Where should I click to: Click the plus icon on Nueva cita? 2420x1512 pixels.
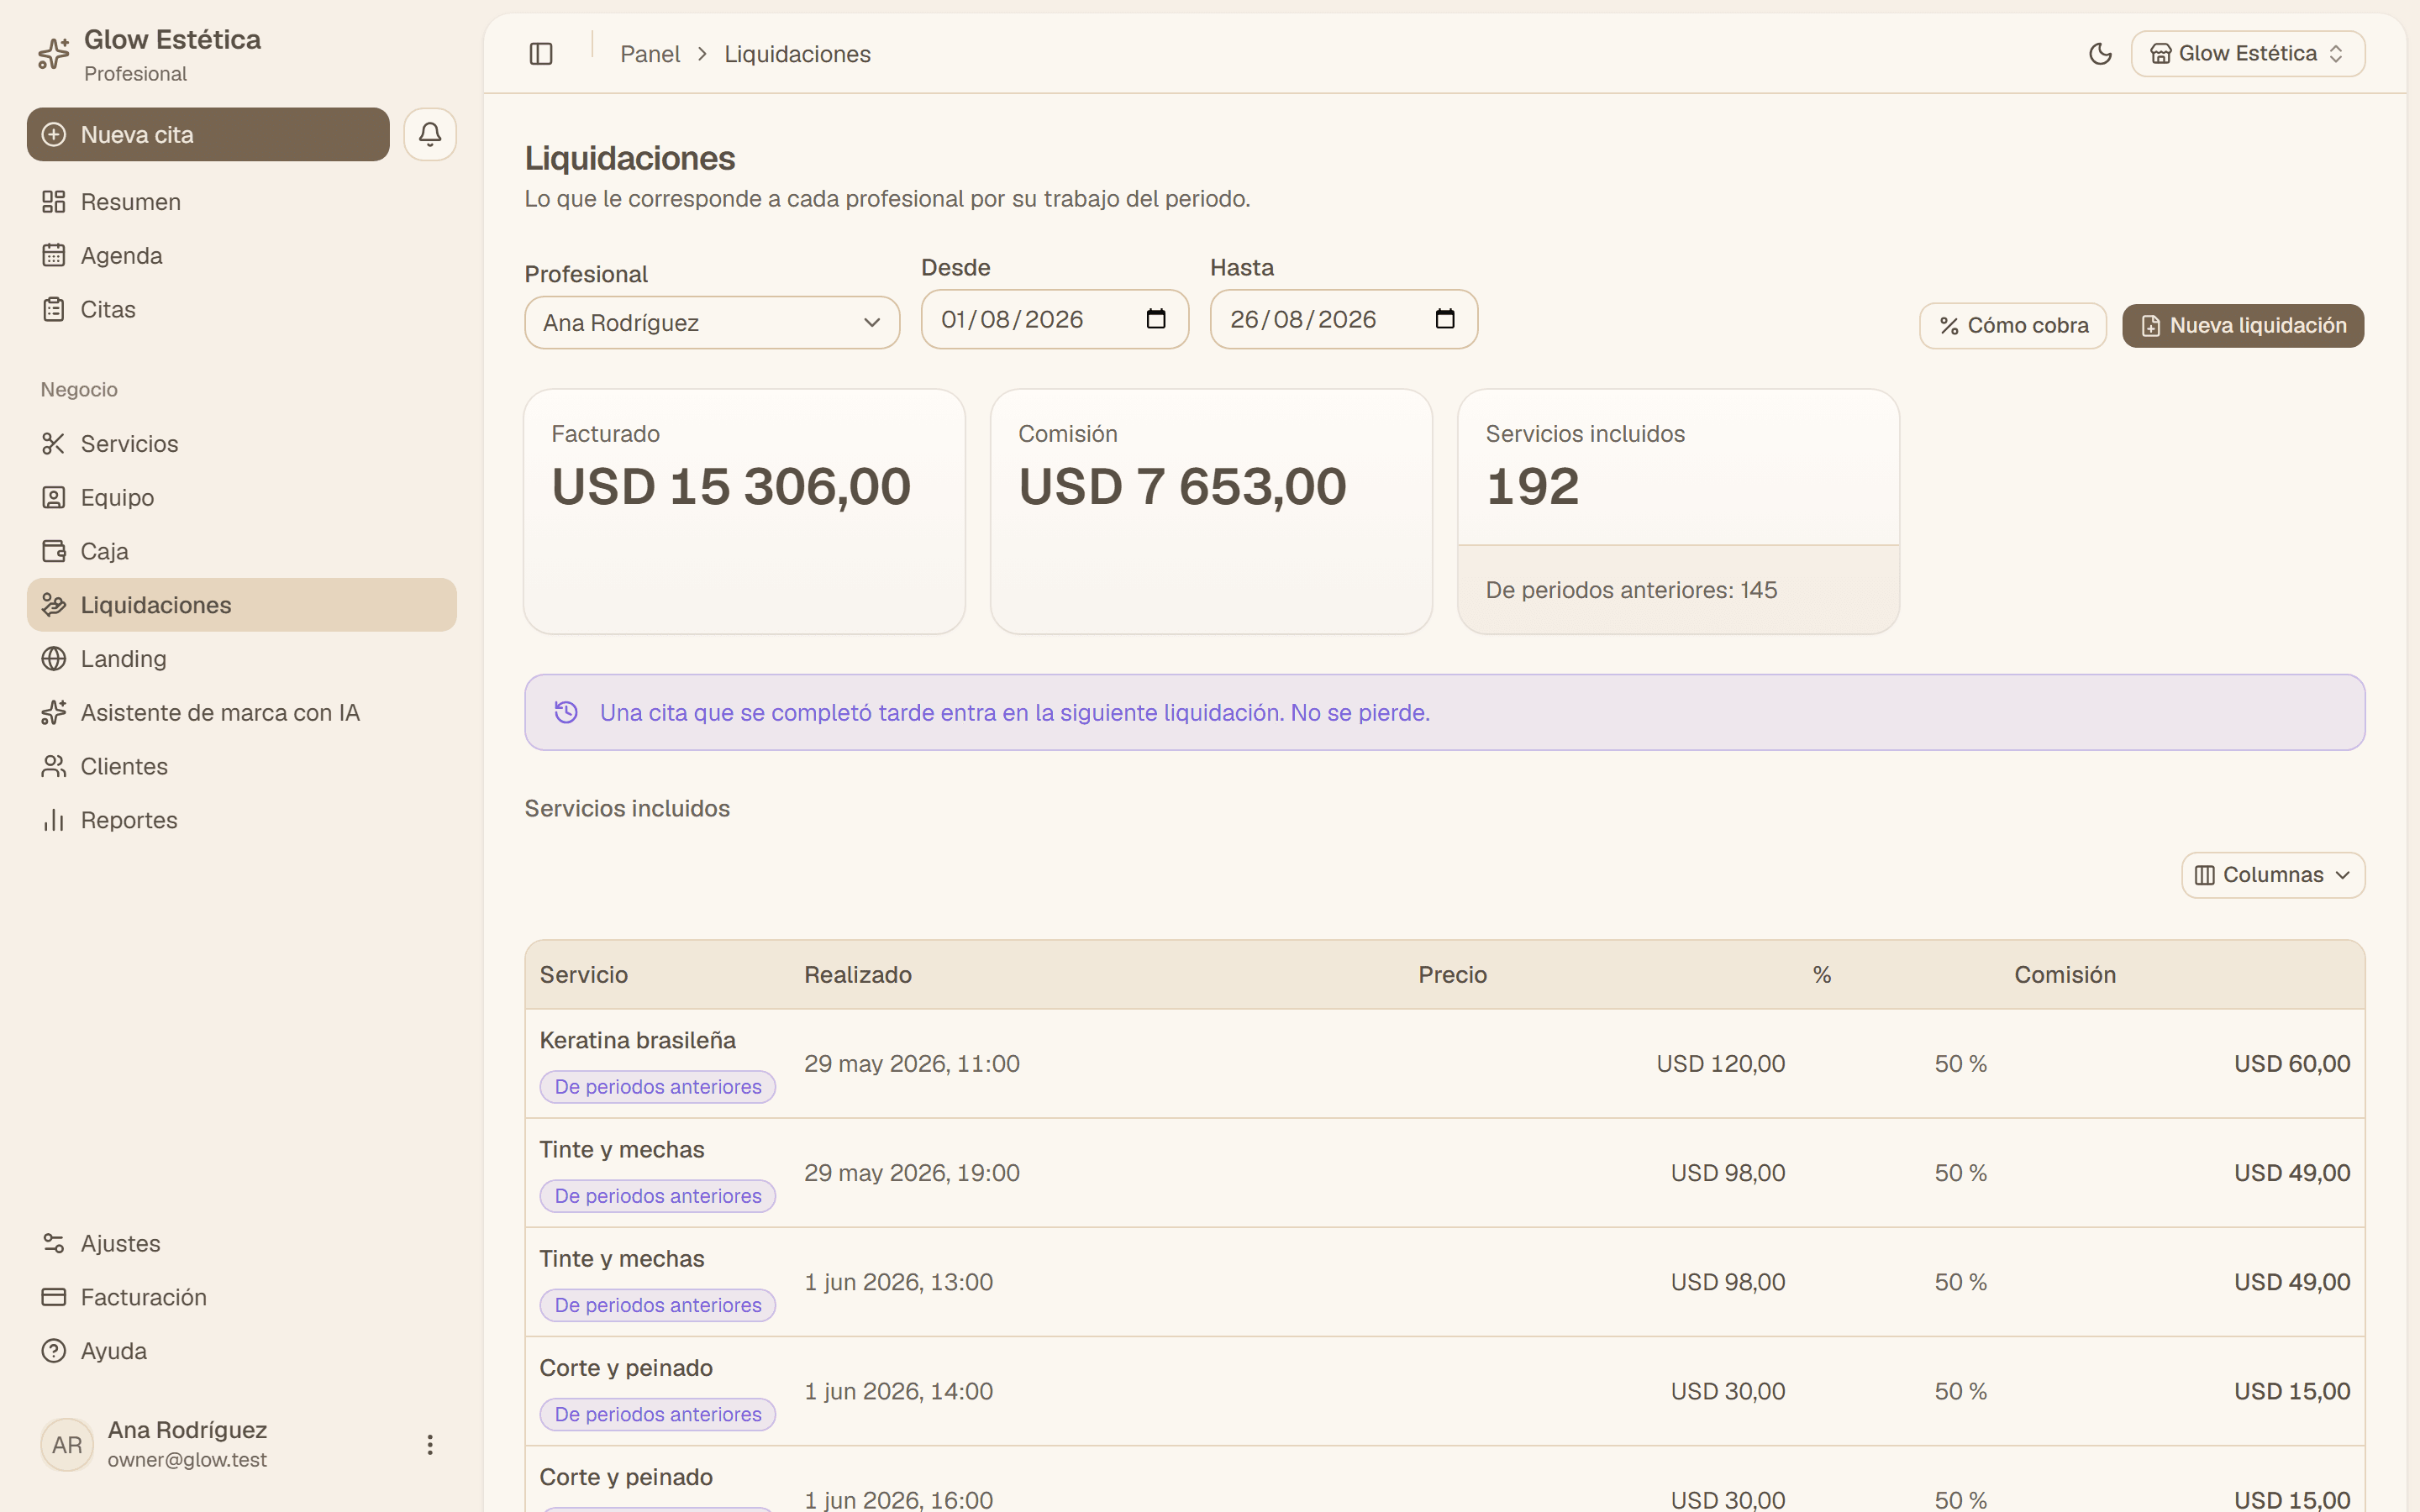[x=54, y=135]
